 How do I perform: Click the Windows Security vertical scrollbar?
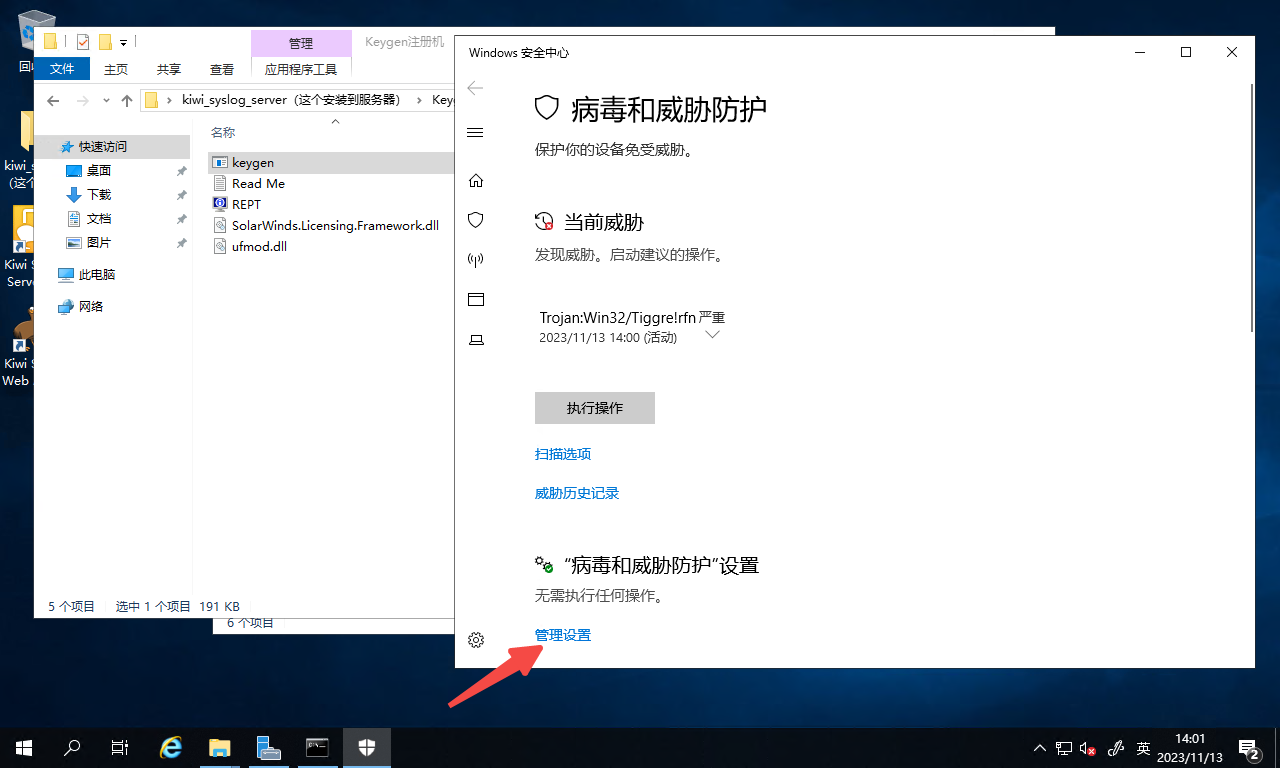coord(1252,210)
